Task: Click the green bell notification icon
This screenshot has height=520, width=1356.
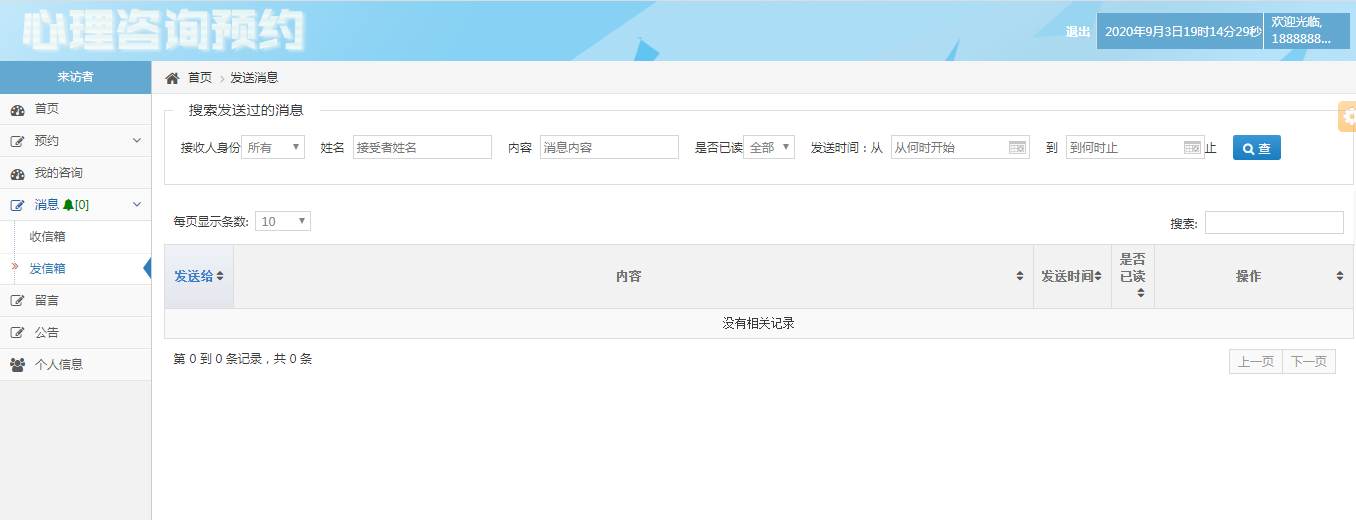Action: click(68, 205)
